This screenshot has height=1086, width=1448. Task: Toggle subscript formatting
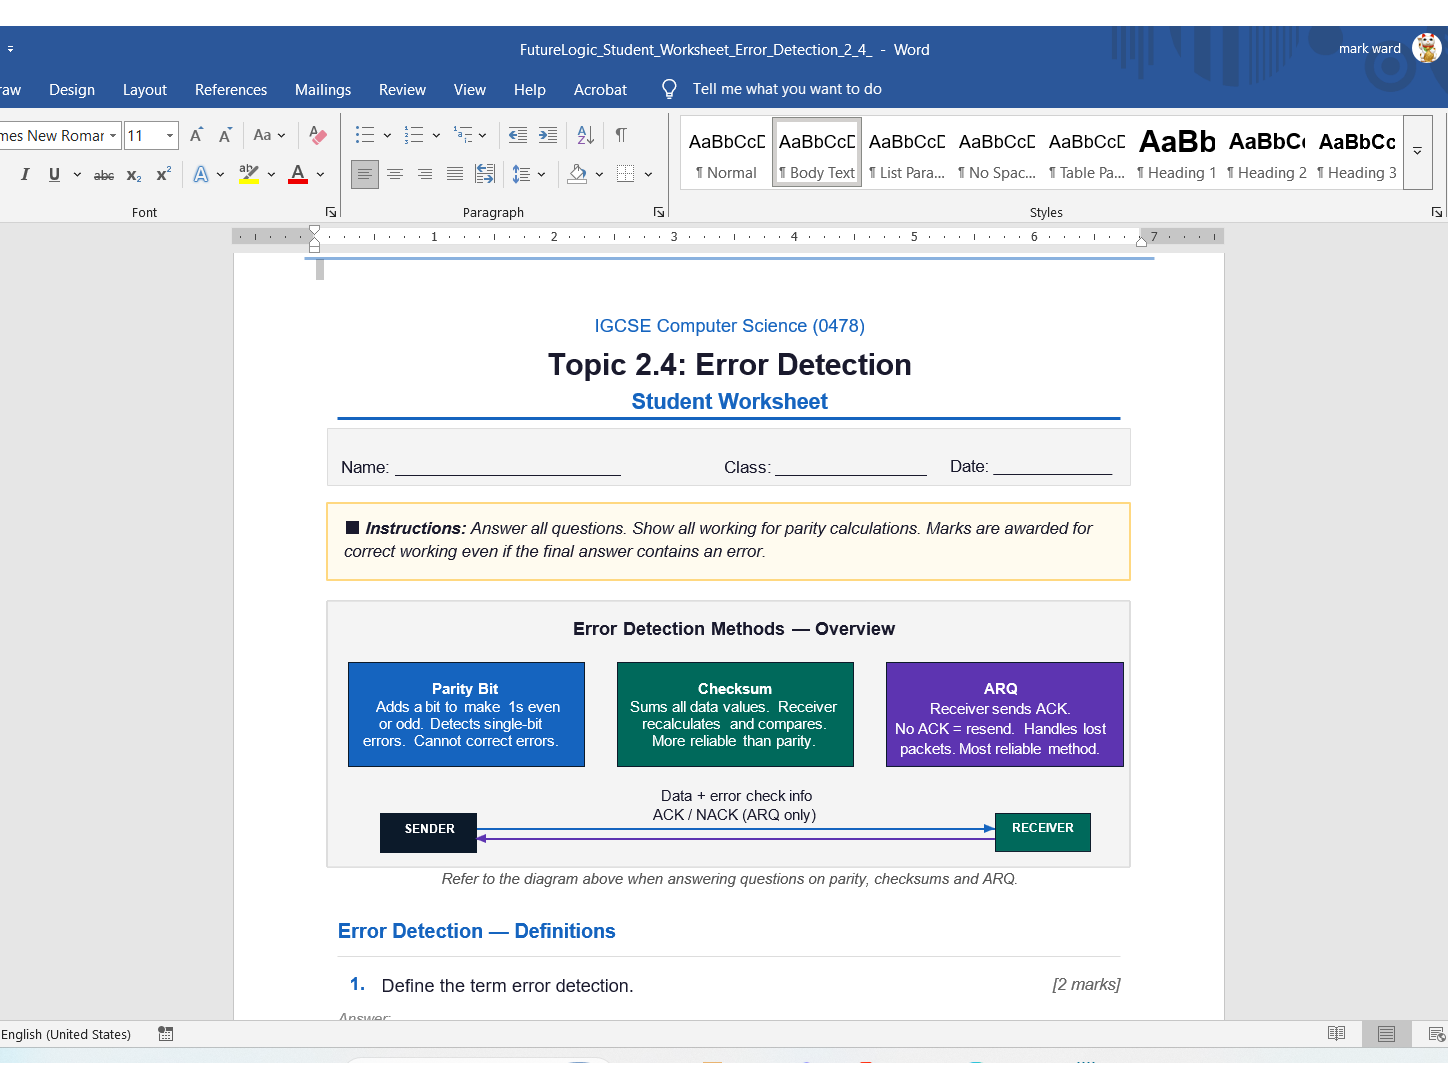[x=134, y=175]
